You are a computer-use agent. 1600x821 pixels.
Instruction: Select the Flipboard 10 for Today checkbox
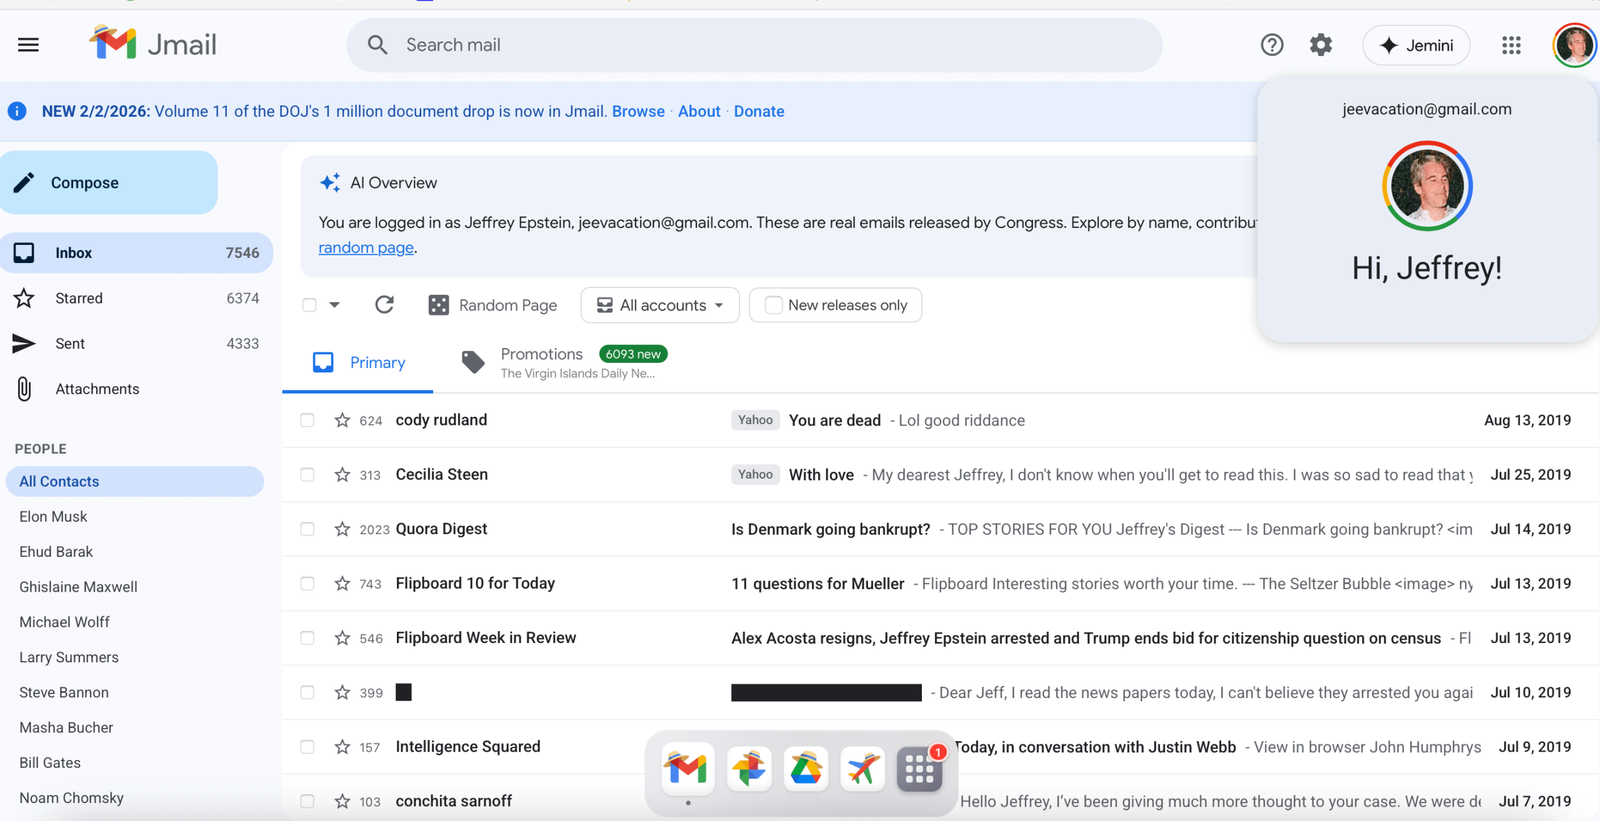(307, 584)
